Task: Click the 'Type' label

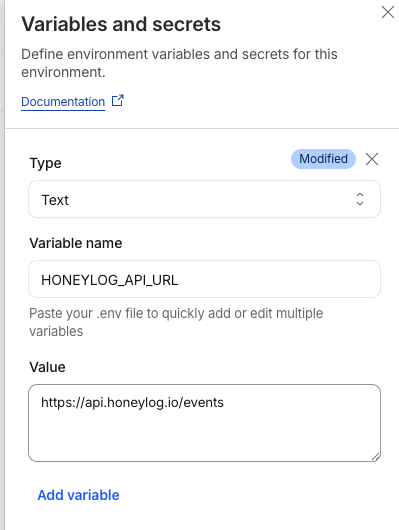Action: coord(46,163)
